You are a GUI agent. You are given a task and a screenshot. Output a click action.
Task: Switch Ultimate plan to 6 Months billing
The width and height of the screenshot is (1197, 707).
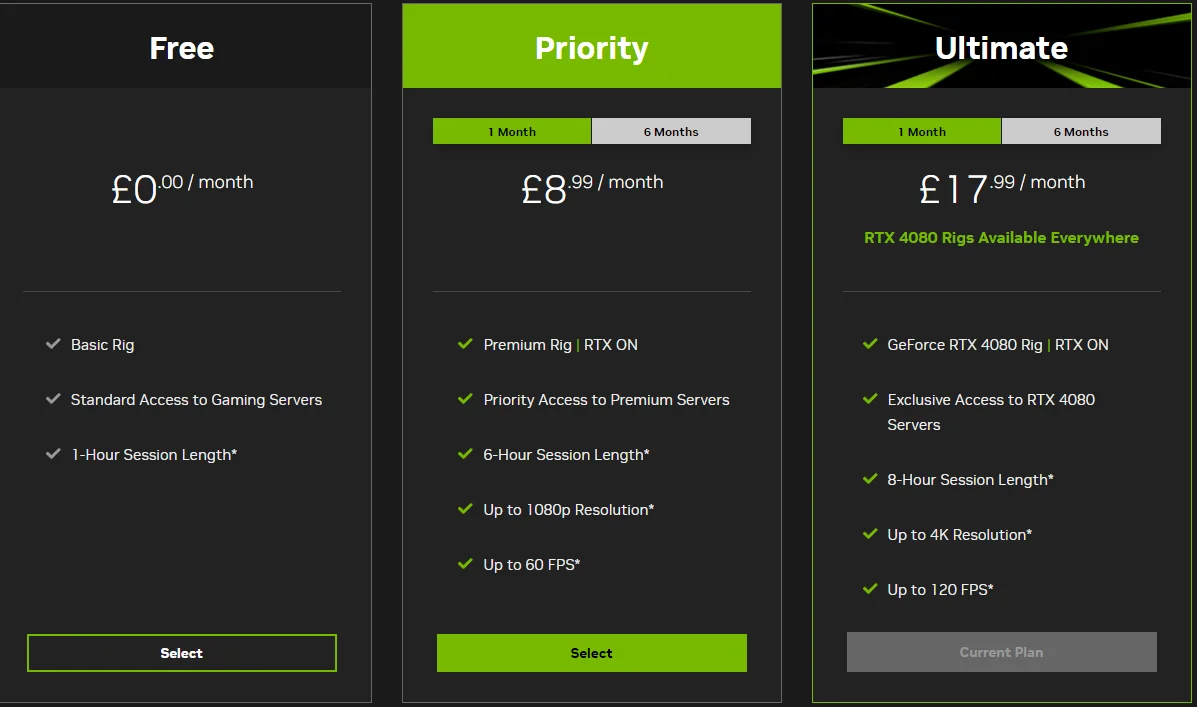(x=1081, y=131)
